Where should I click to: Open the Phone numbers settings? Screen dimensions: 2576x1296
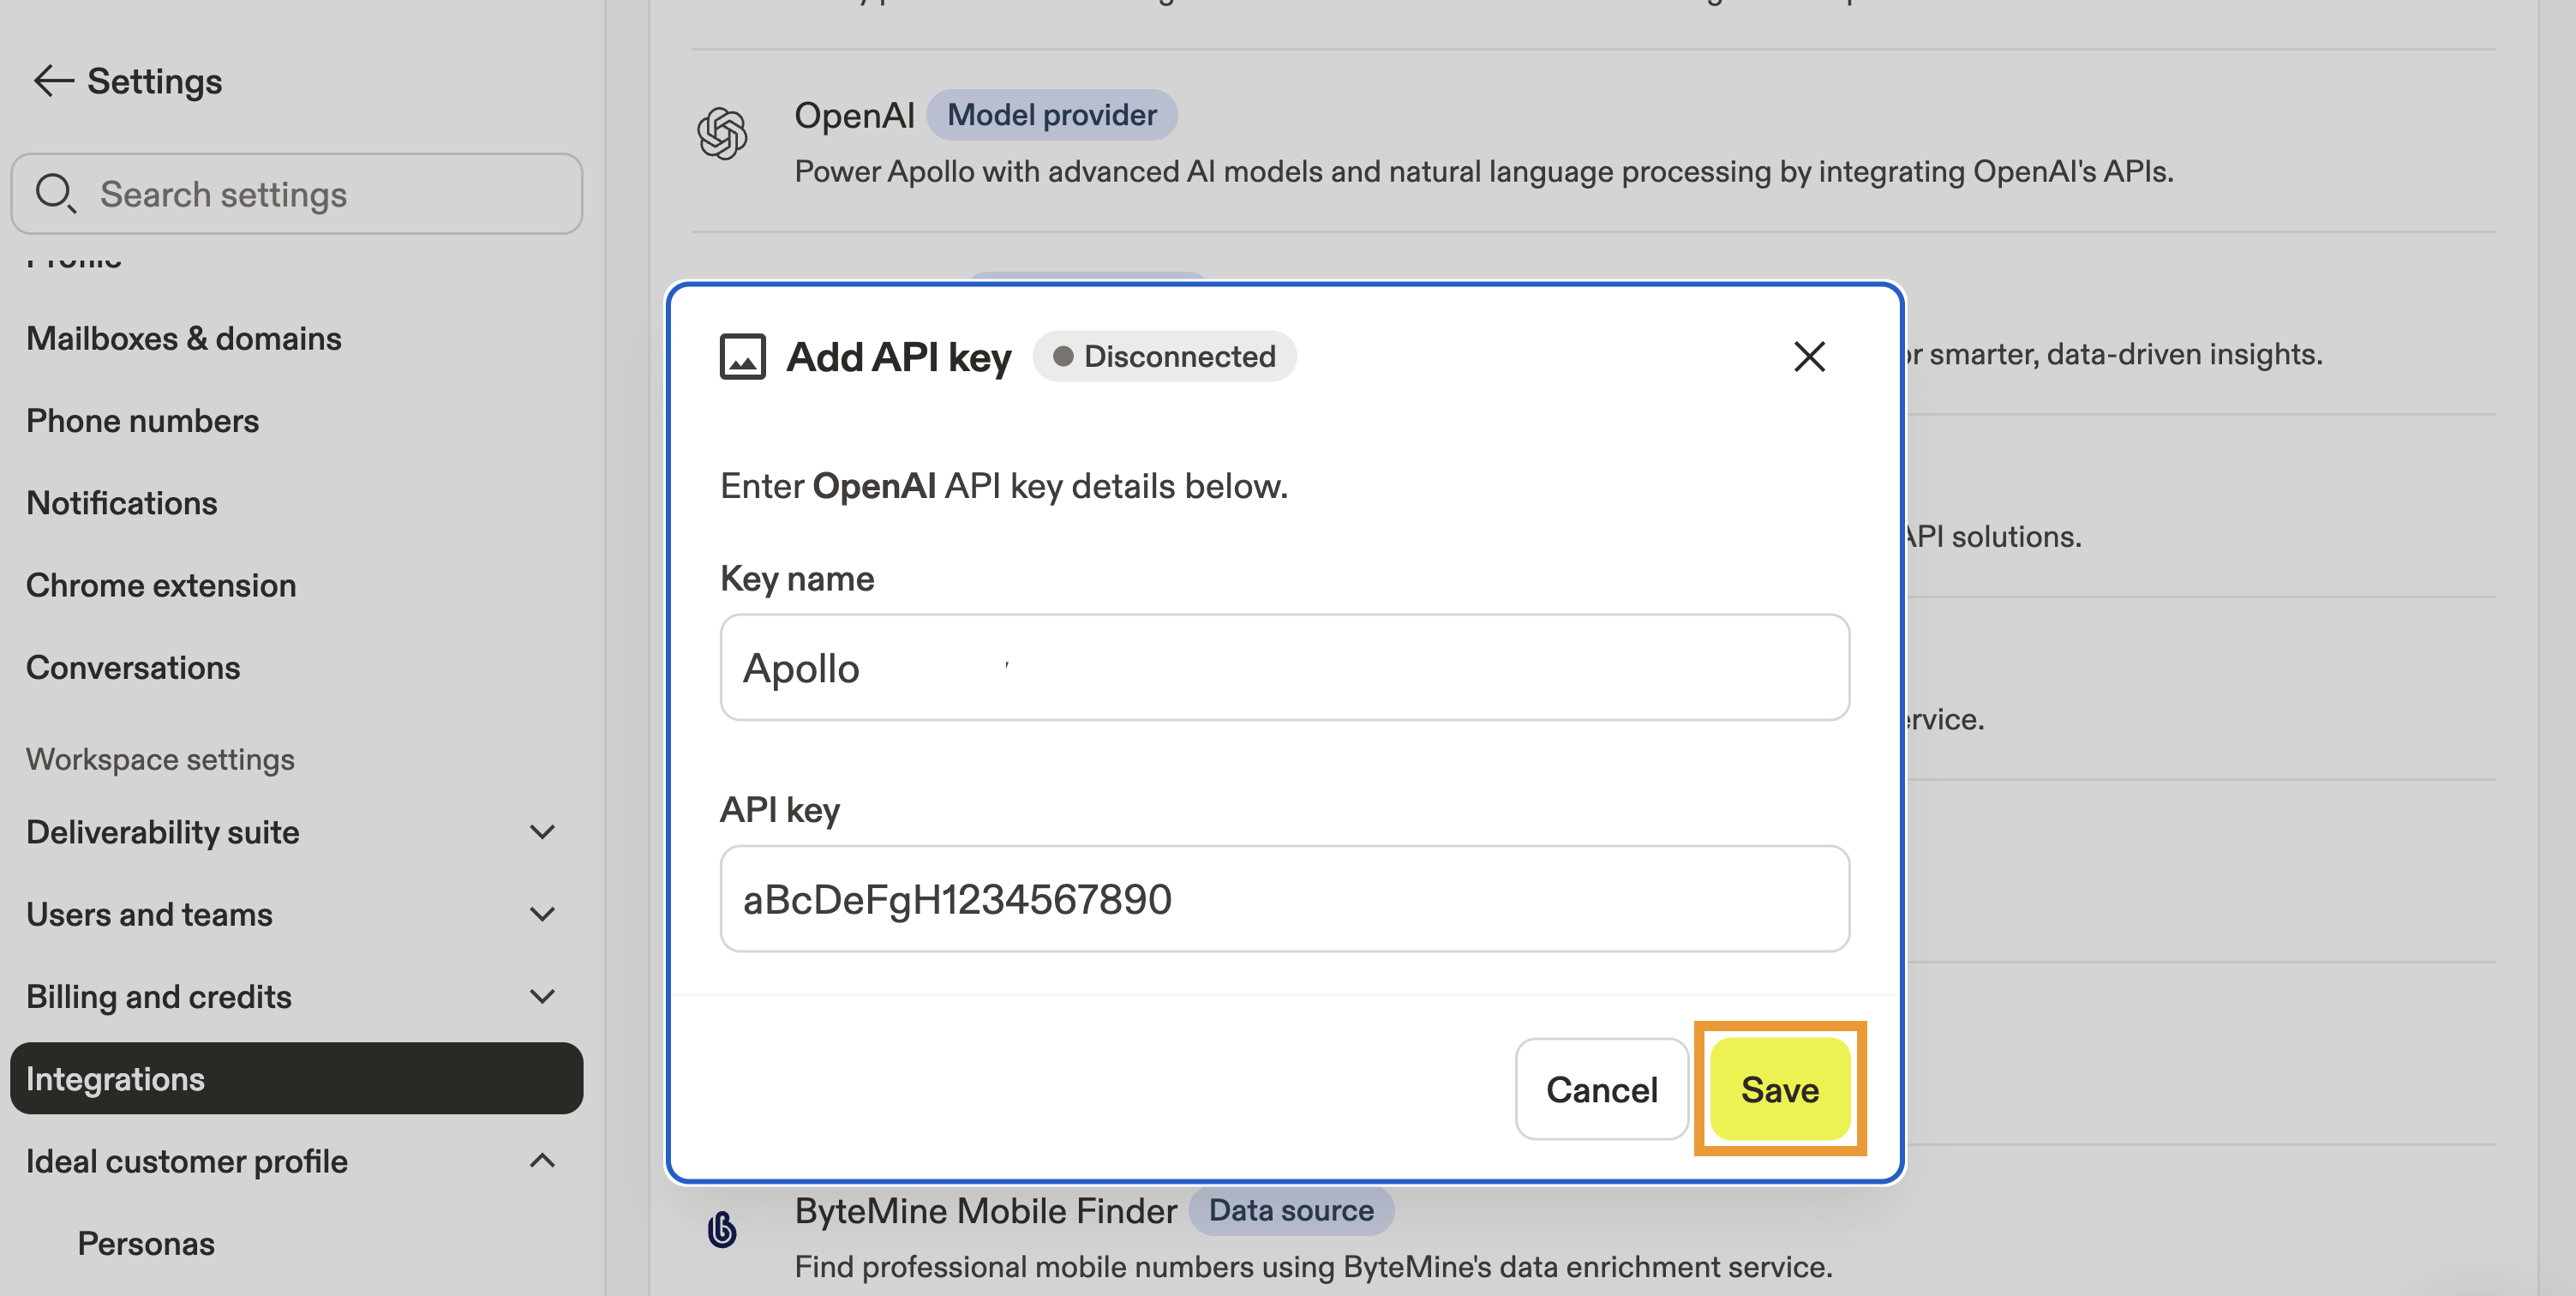[142, 421]
